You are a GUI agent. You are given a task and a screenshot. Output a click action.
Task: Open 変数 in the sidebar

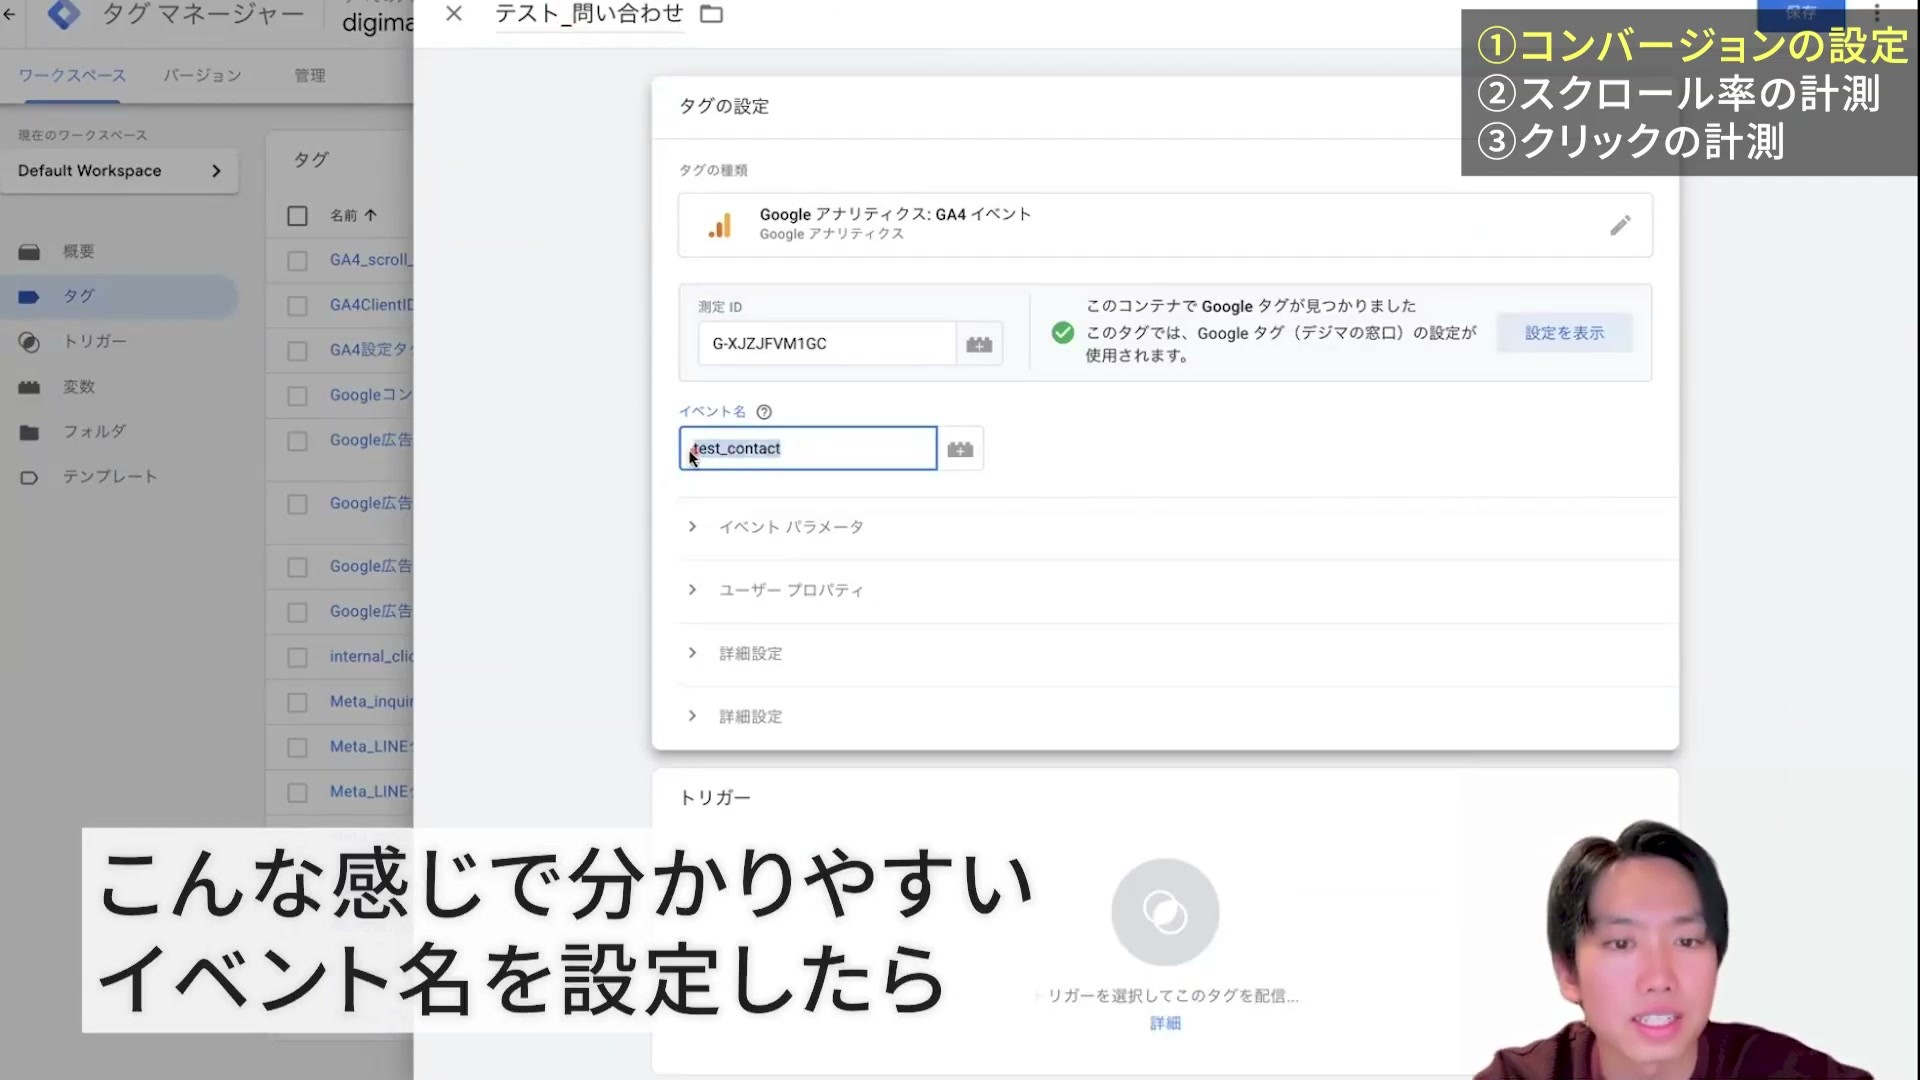coord(79,386)
